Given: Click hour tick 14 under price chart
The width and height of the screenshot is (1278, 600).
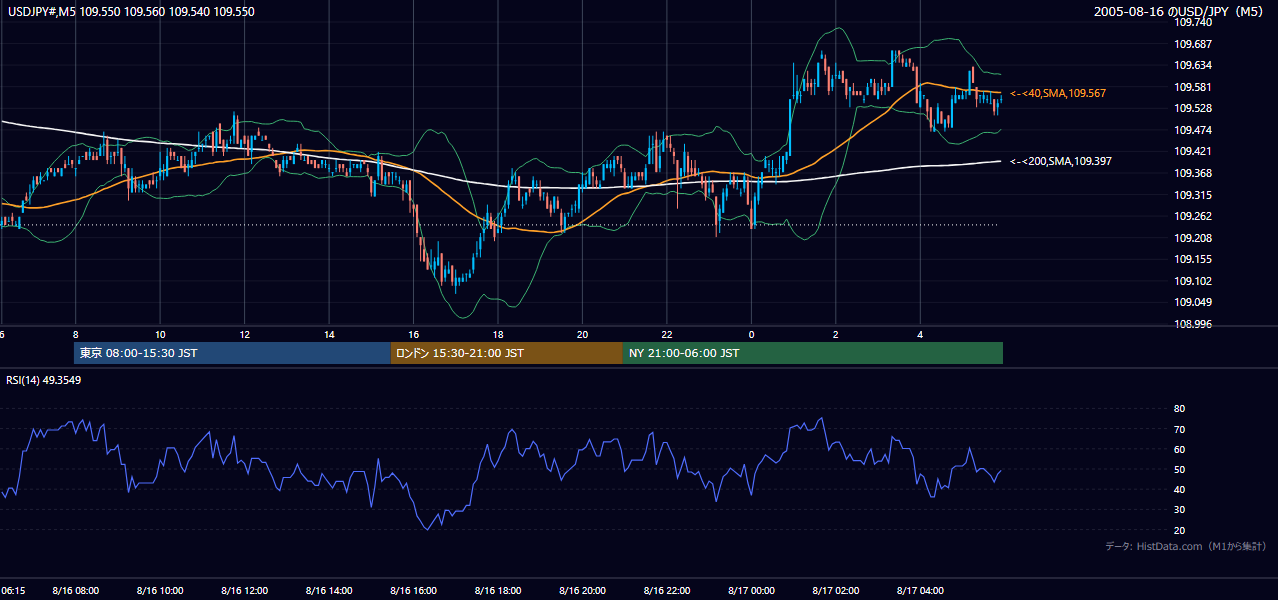Looking at the screenshot, I should (329, 335).
